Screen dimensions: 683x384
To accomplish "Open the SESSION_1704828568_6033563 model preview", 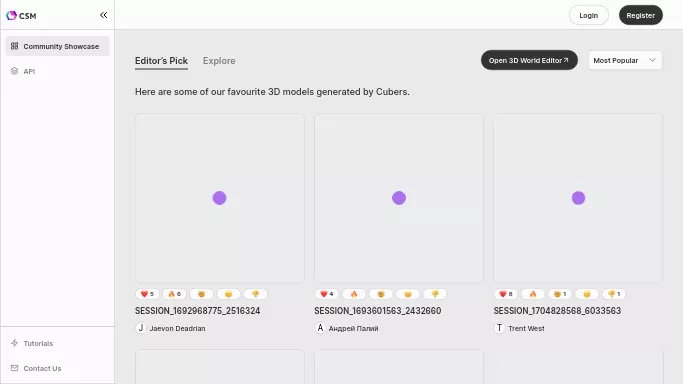I will [578, 198].
